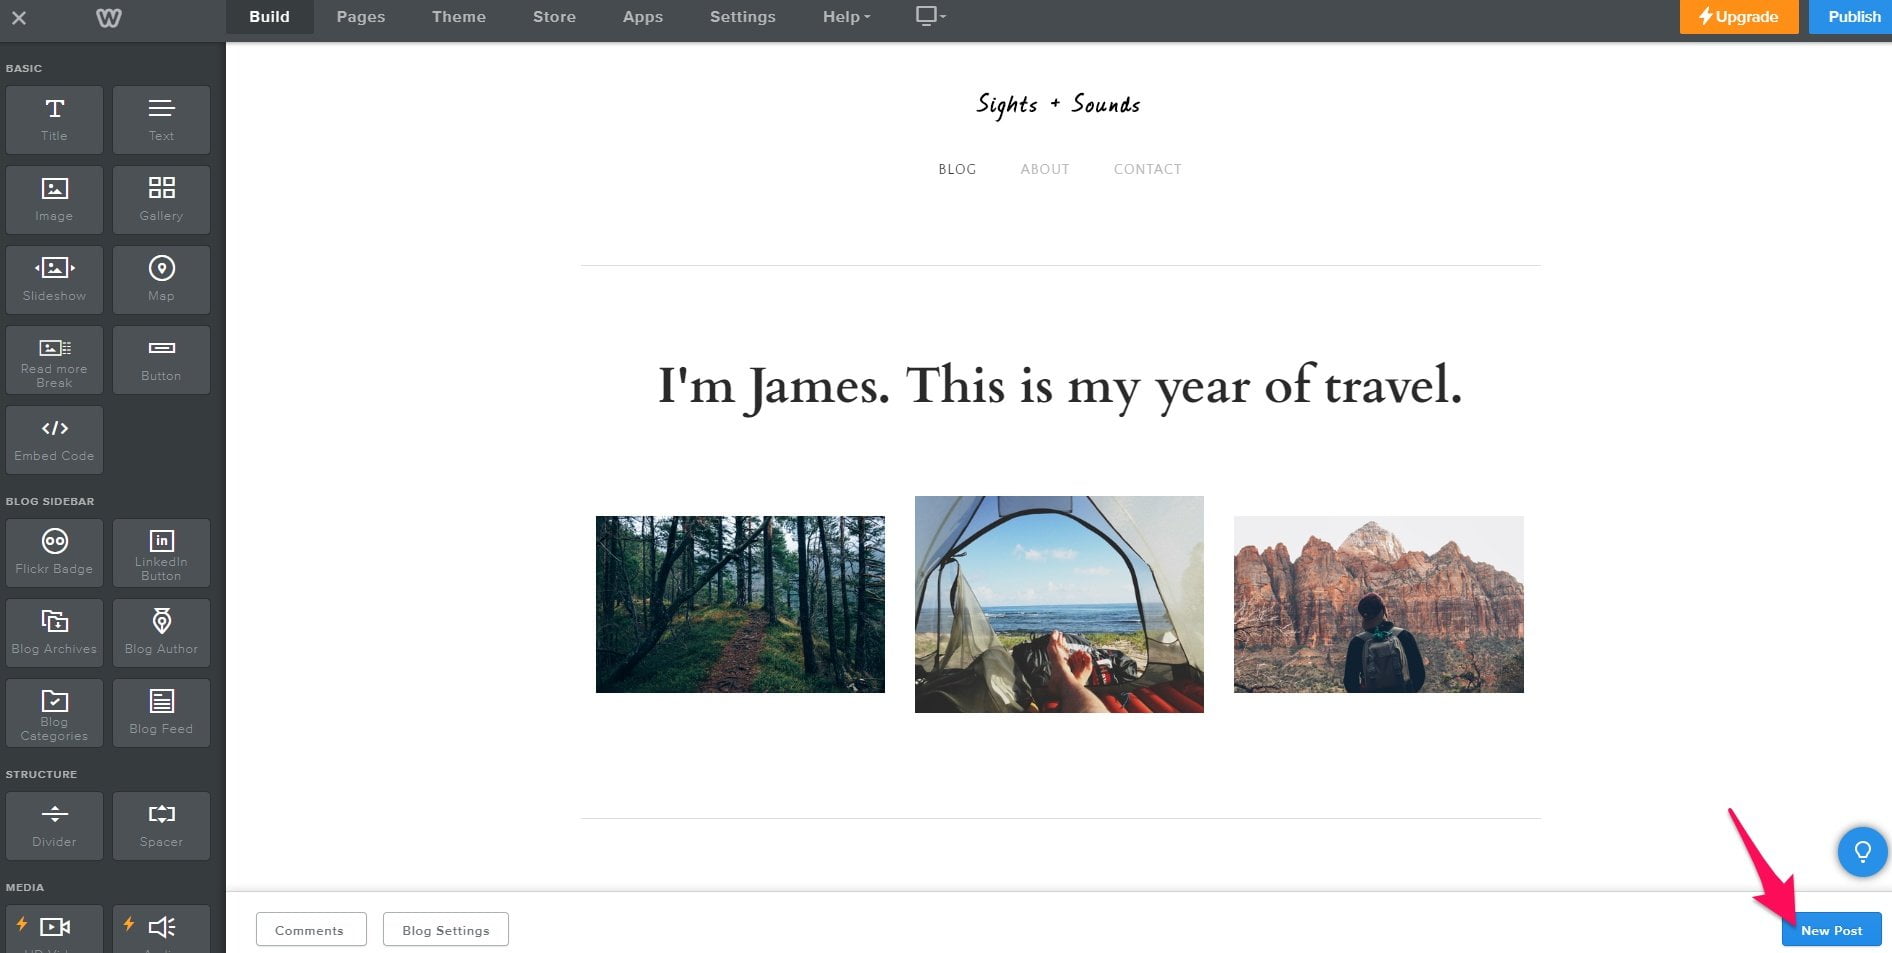This screenshot has width=1892, height=953.
Task: Open the Store tab
Action: pos(554,17)
